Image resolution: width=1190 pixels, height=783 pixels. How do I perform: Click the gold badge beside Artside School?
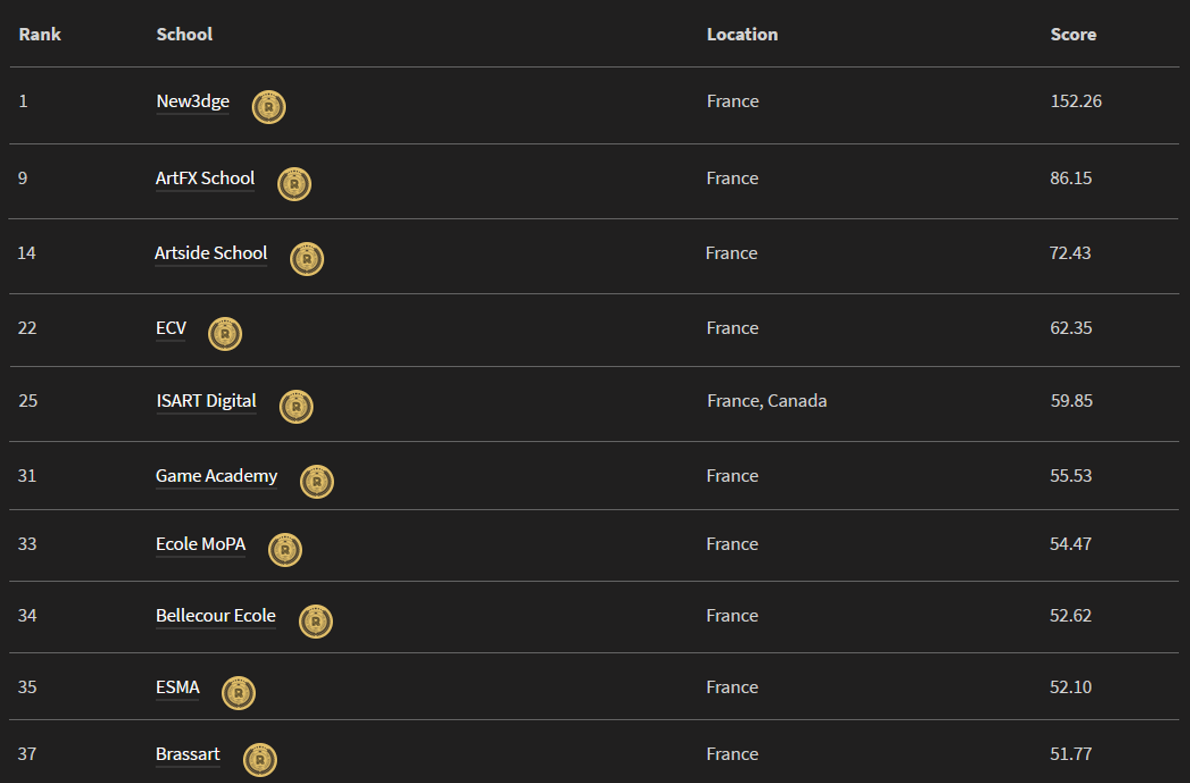307,259
